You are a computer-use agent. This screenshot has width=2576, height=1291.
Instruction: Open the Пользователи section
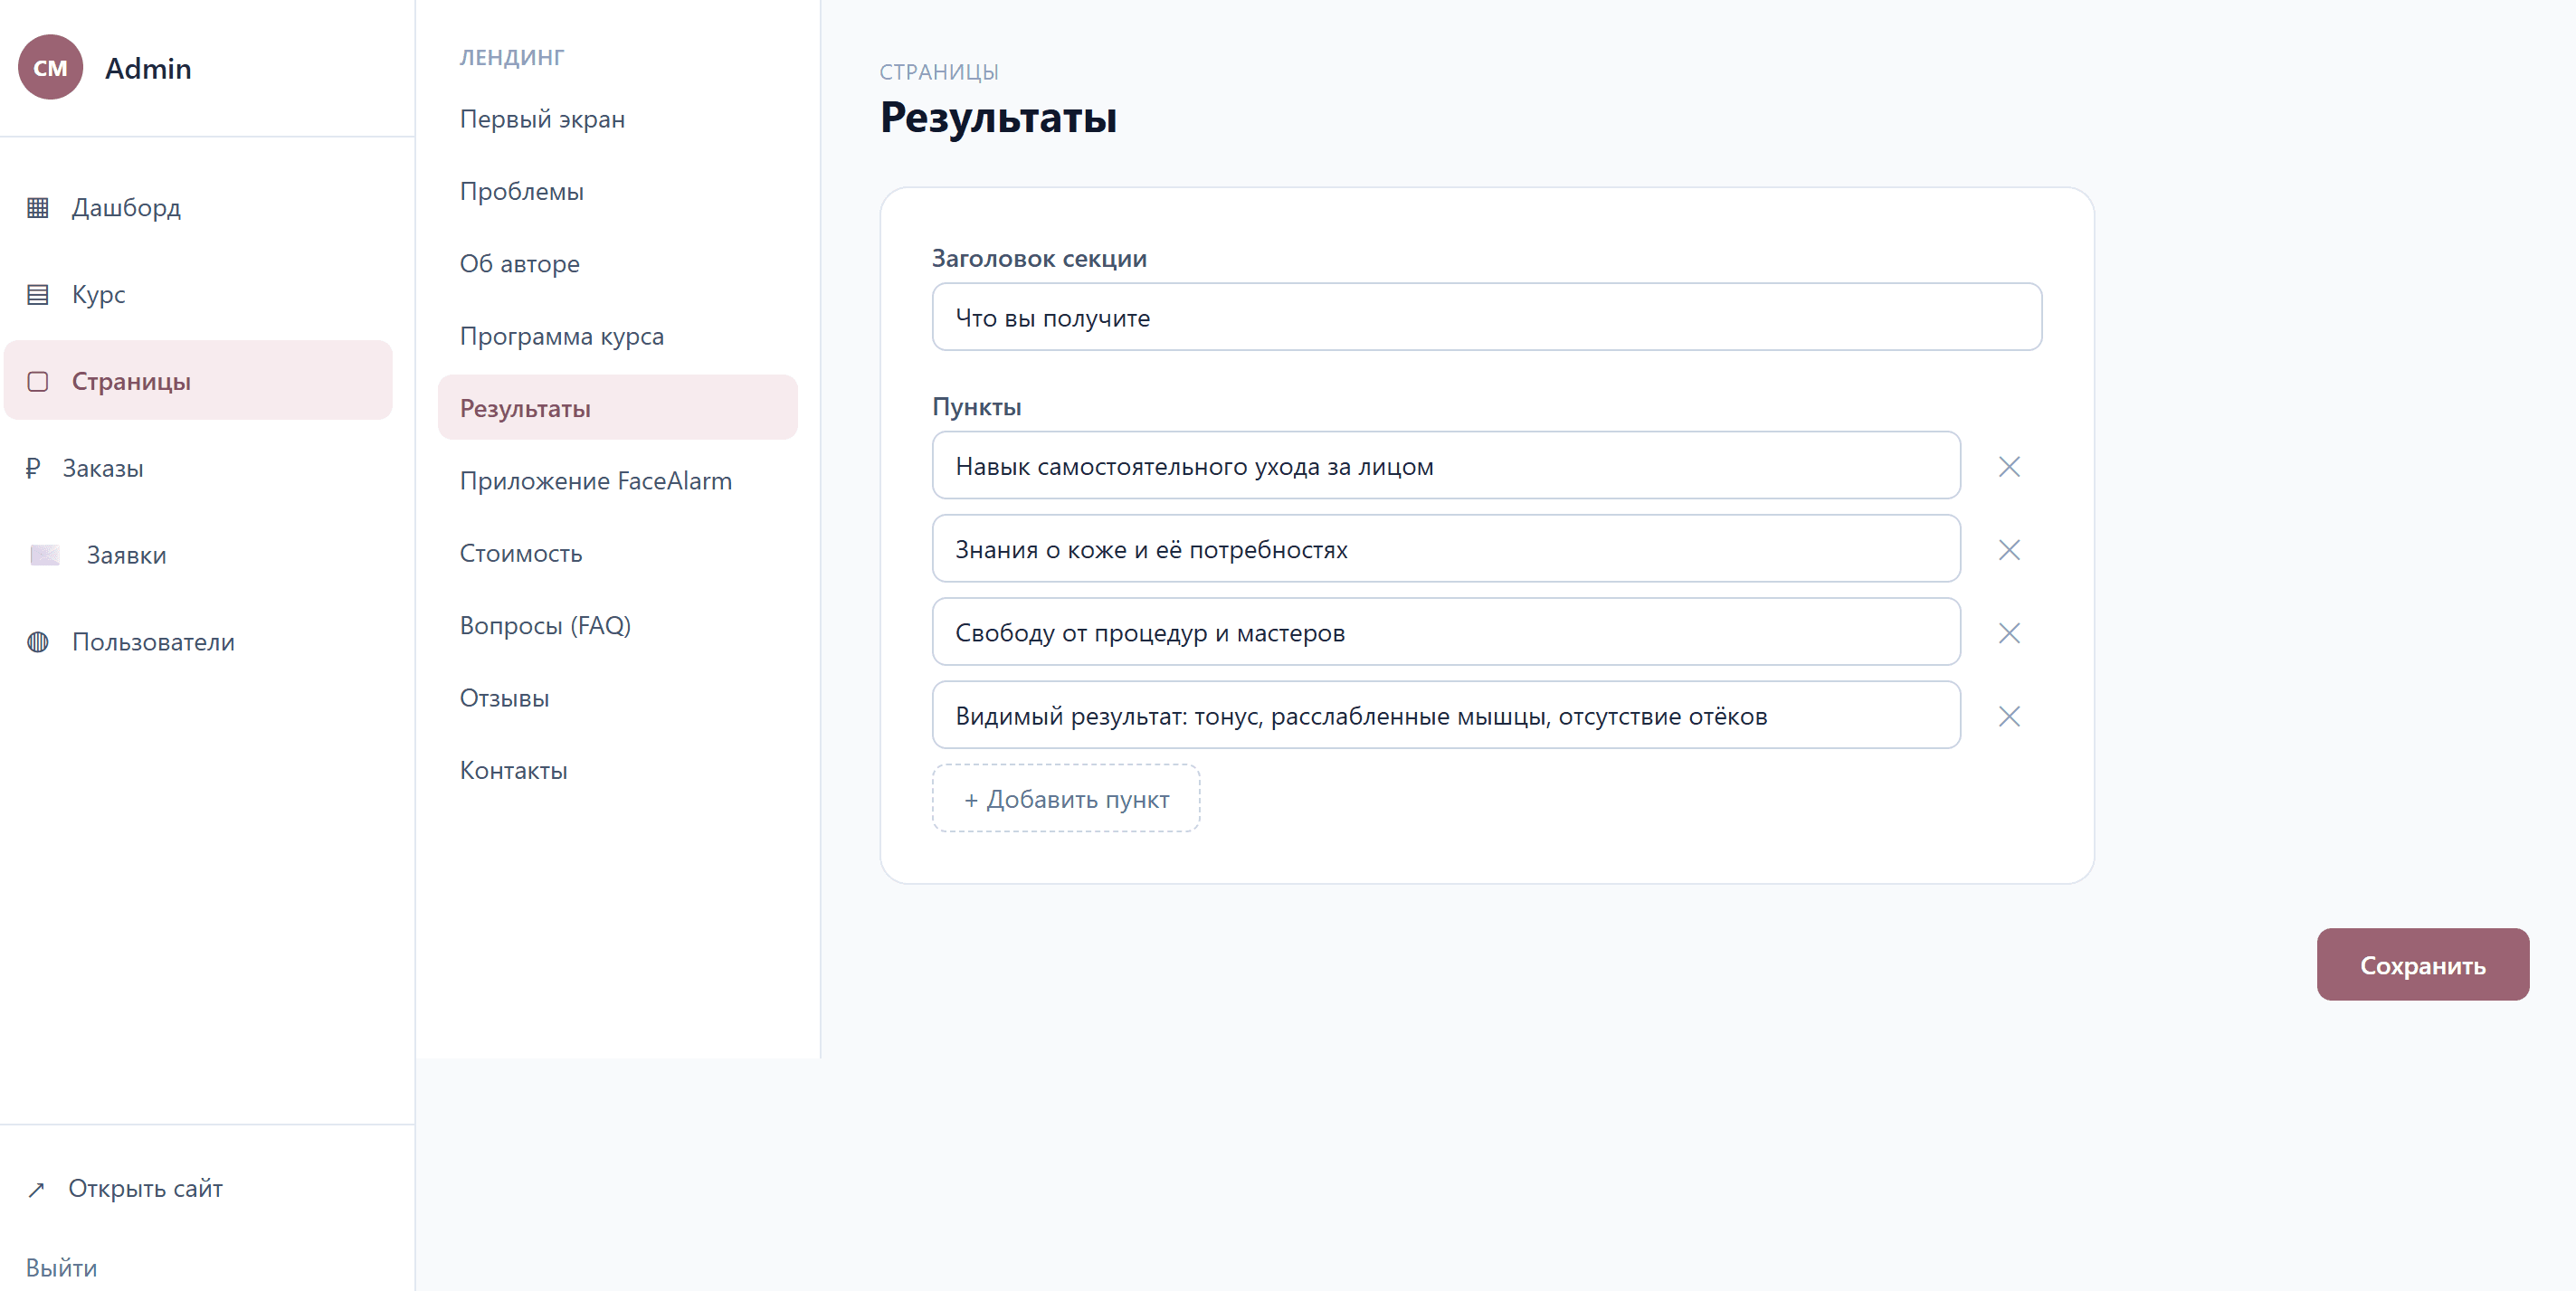(198, 642)
